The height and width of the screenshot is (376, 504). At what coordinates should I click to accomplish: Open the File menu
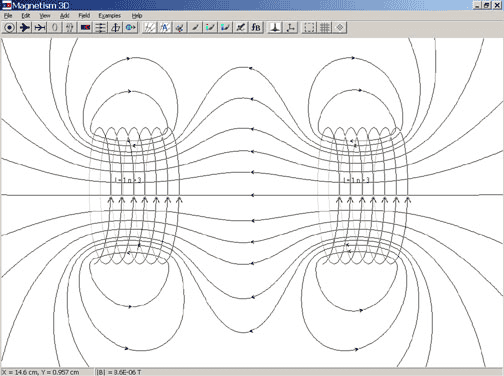click(8, 16)
